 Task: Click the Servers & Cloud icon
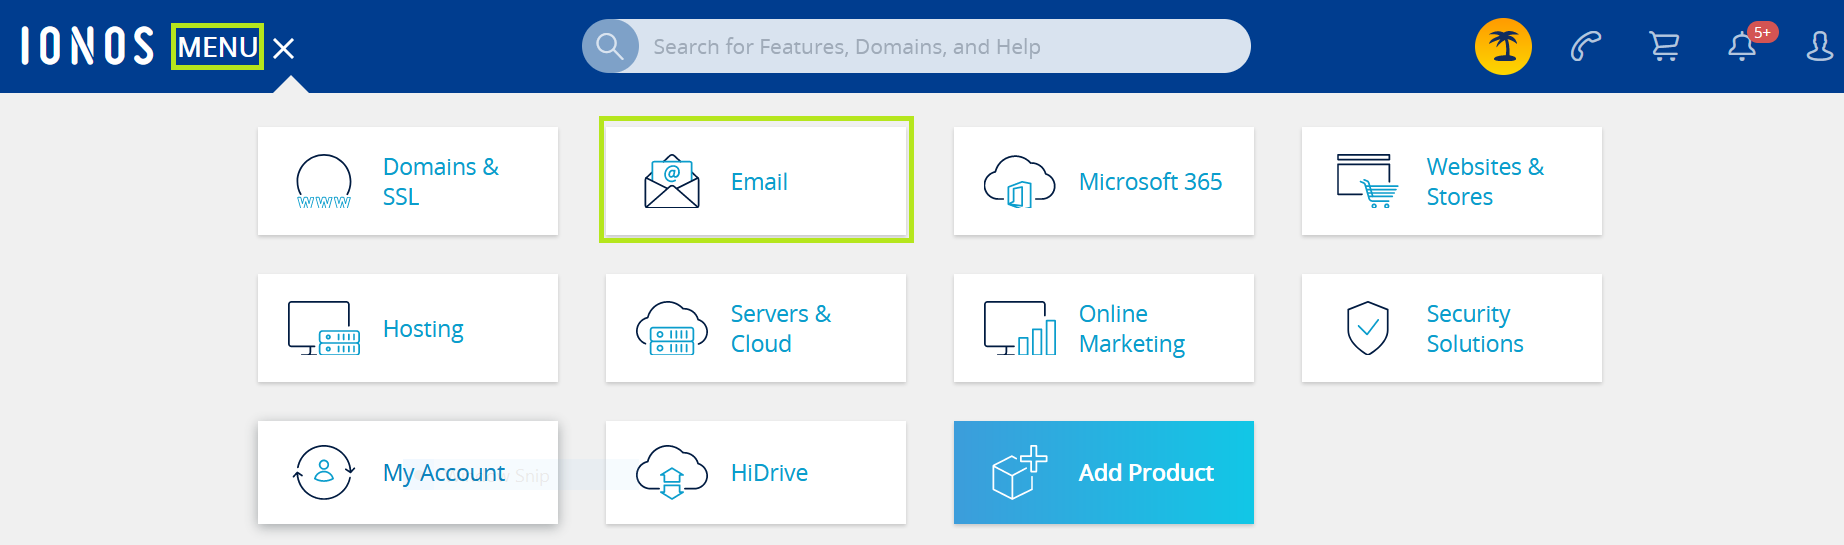(672, 329)
